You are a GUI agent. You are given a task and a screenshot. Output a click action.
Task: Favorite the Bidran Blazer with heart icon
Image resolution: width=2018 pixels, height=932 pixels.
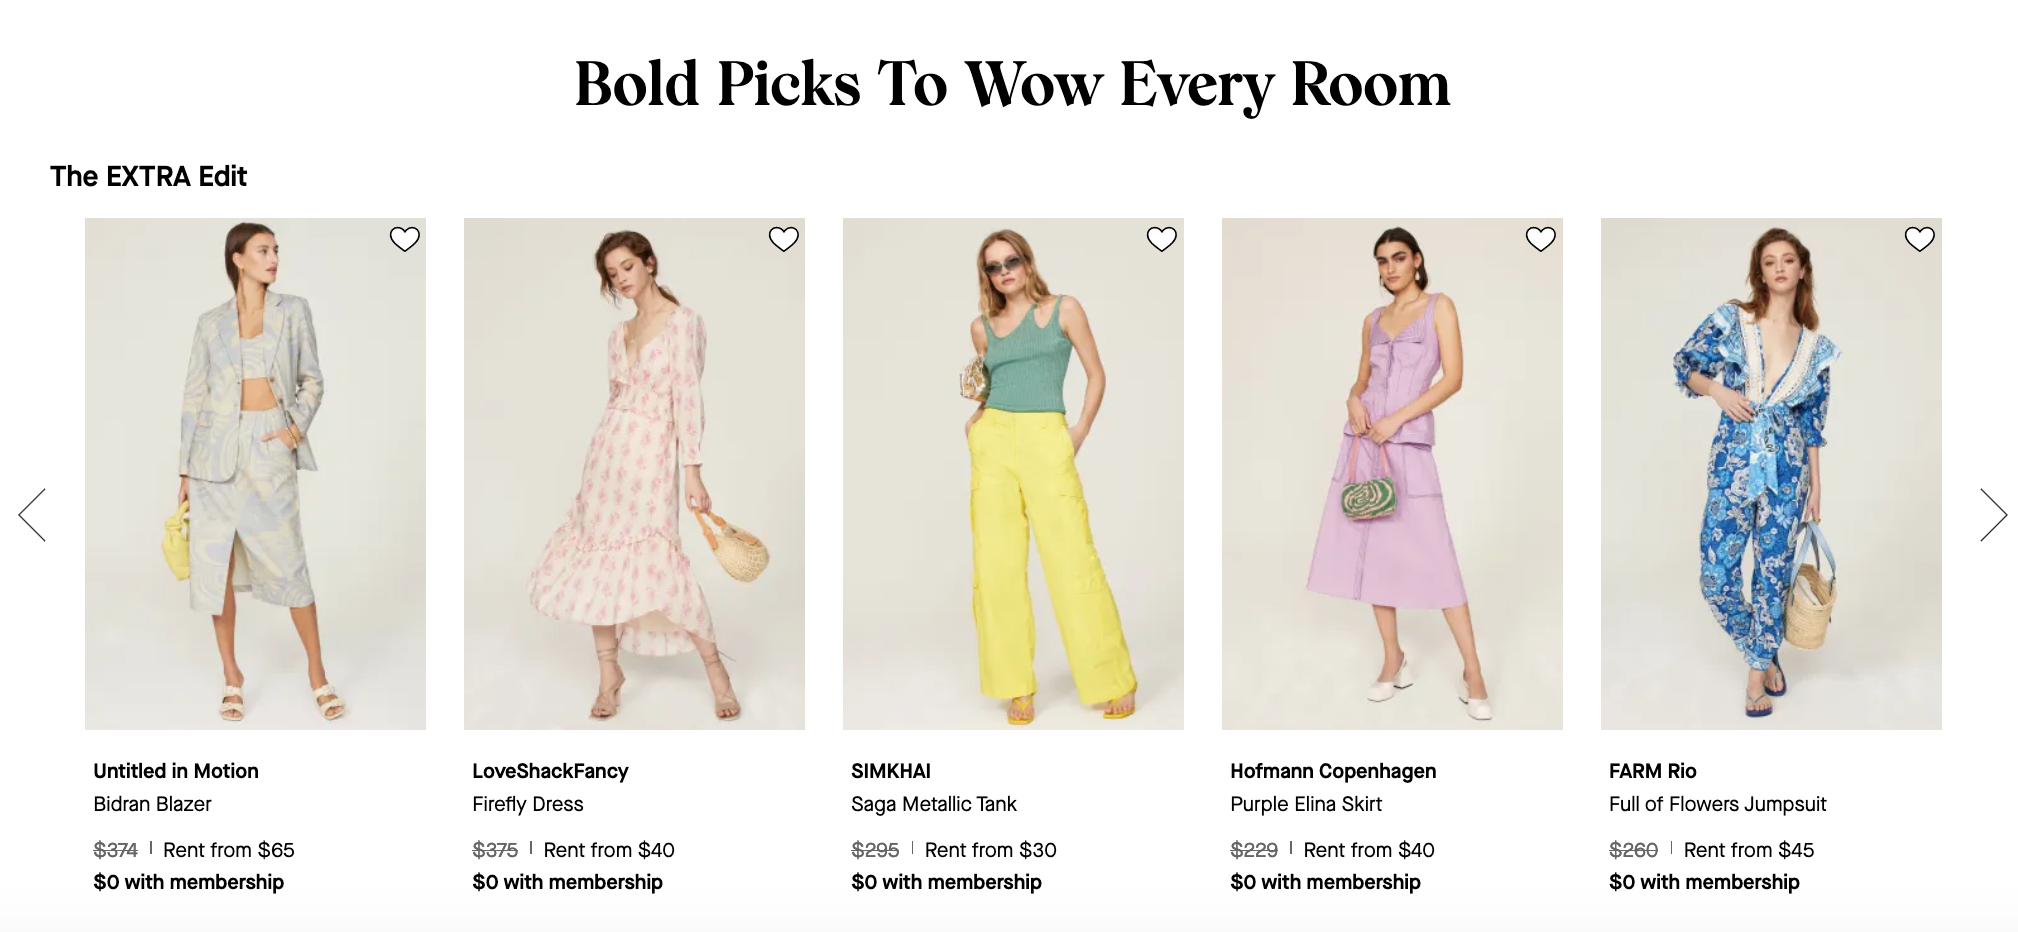[x=404, y=239]
